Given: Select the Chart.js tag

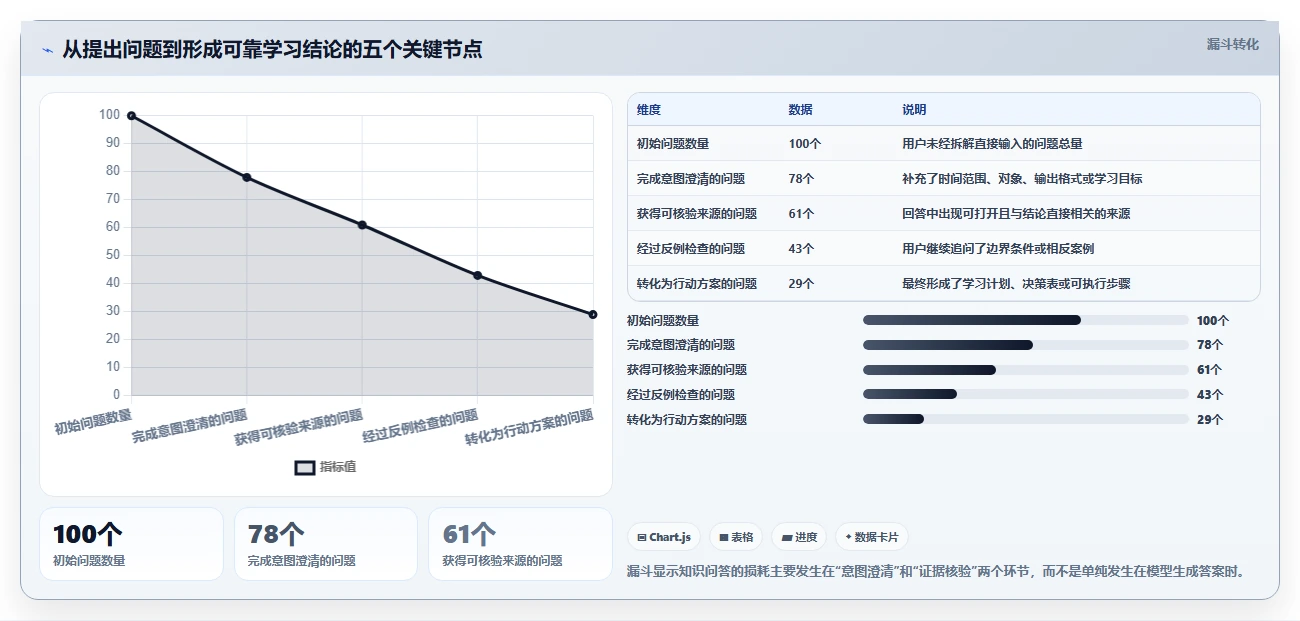Looking at the screenshot, I should [664, 537].
